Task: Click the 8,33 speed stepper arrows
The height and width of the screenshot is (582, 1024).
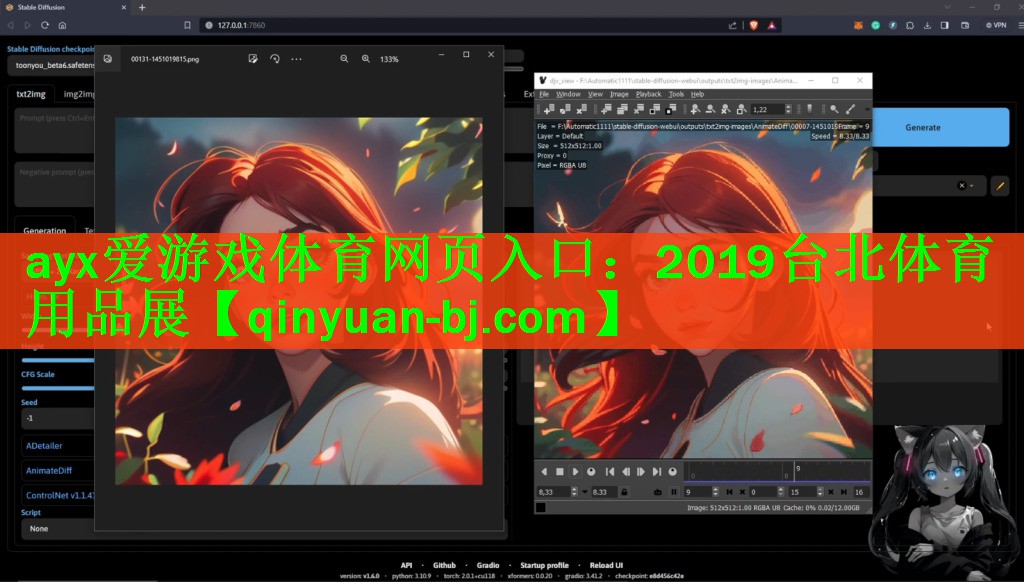Action: point(574,492)
